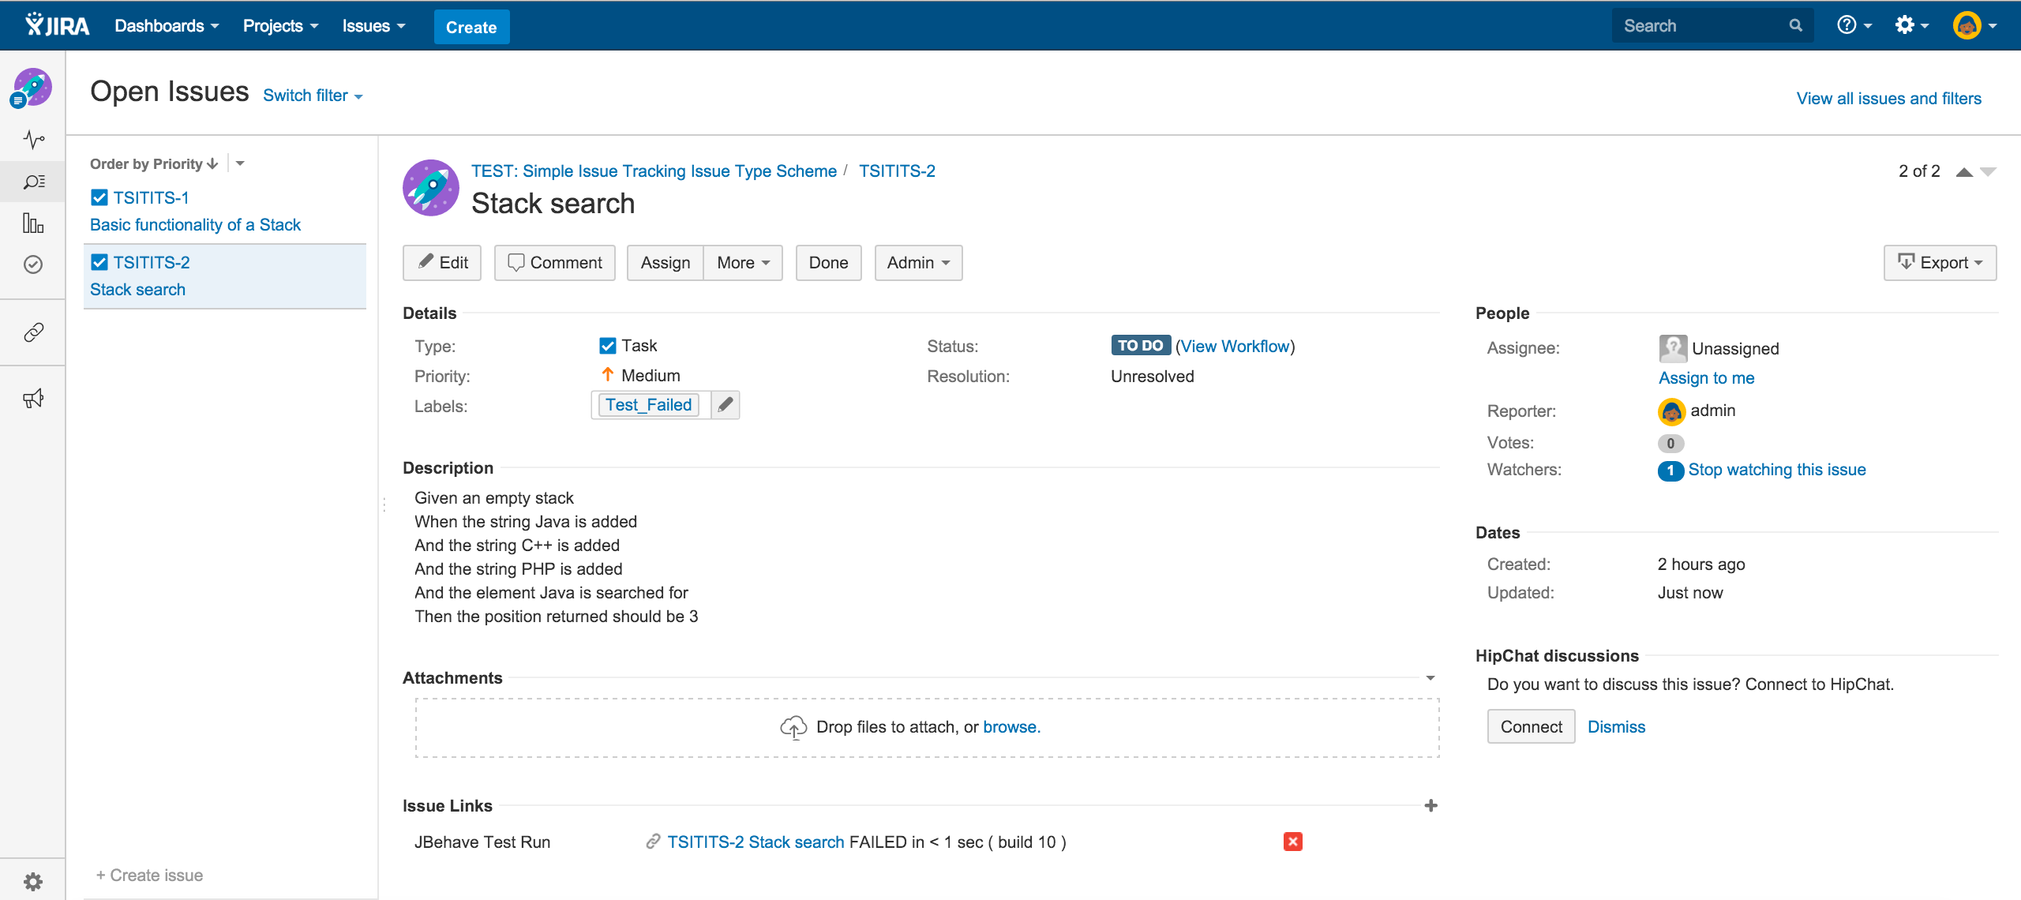
Task: Open the help question mark menu
Action: 1854,26
